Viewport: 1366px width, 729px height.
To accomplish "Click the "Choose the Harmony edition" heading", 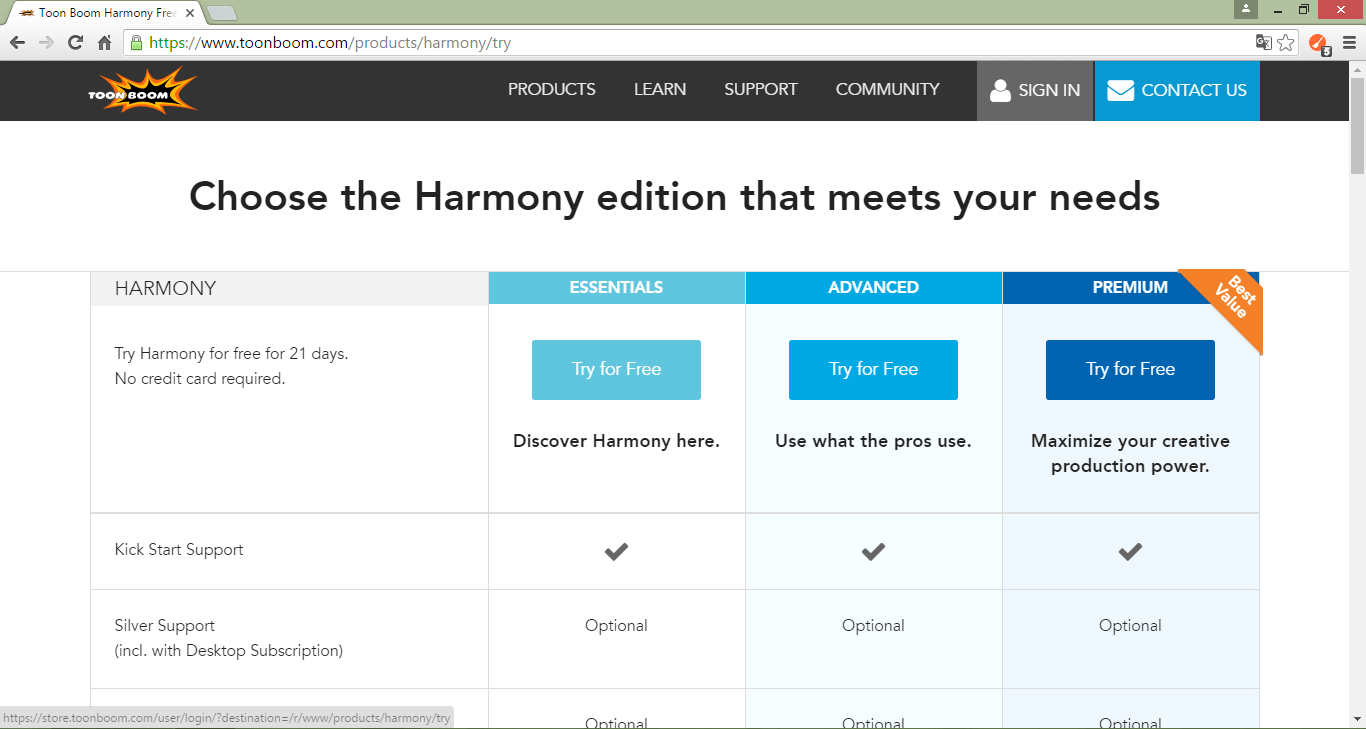I will (675, 197).
